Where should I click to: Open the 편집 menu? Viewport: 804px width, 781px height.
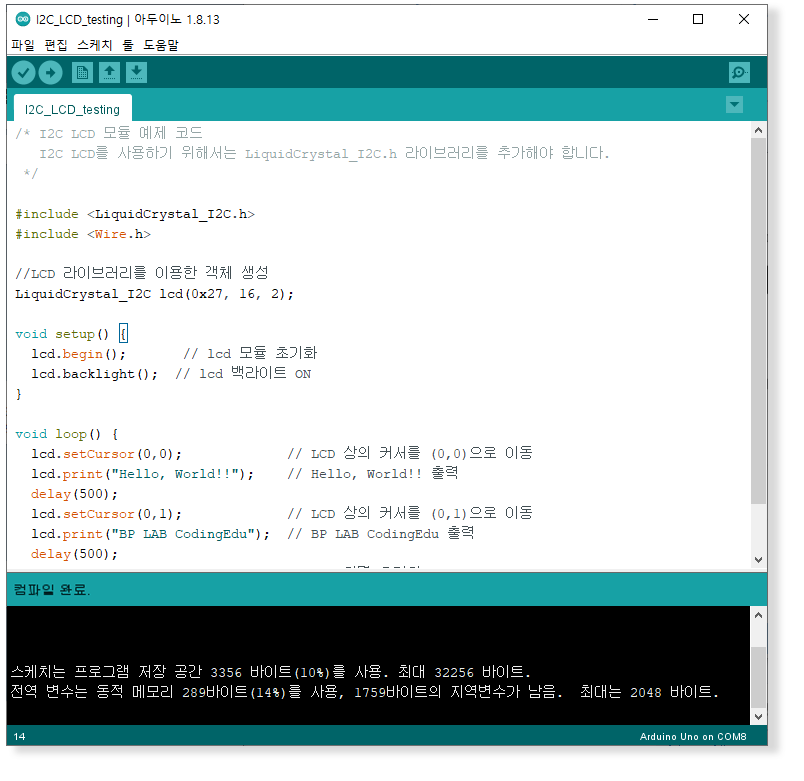[56, 45]
